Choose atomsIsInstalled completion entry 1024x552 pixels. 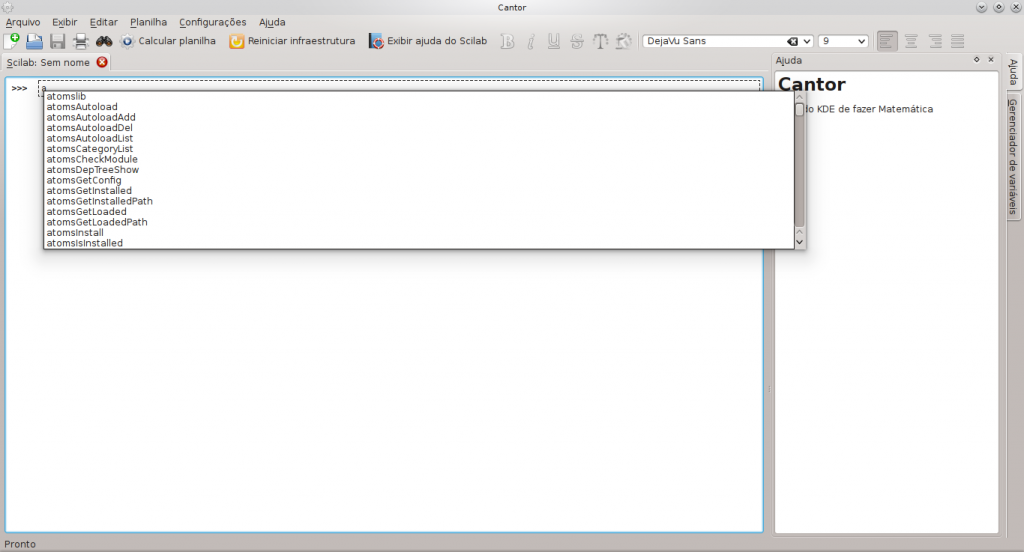point(419,243)
